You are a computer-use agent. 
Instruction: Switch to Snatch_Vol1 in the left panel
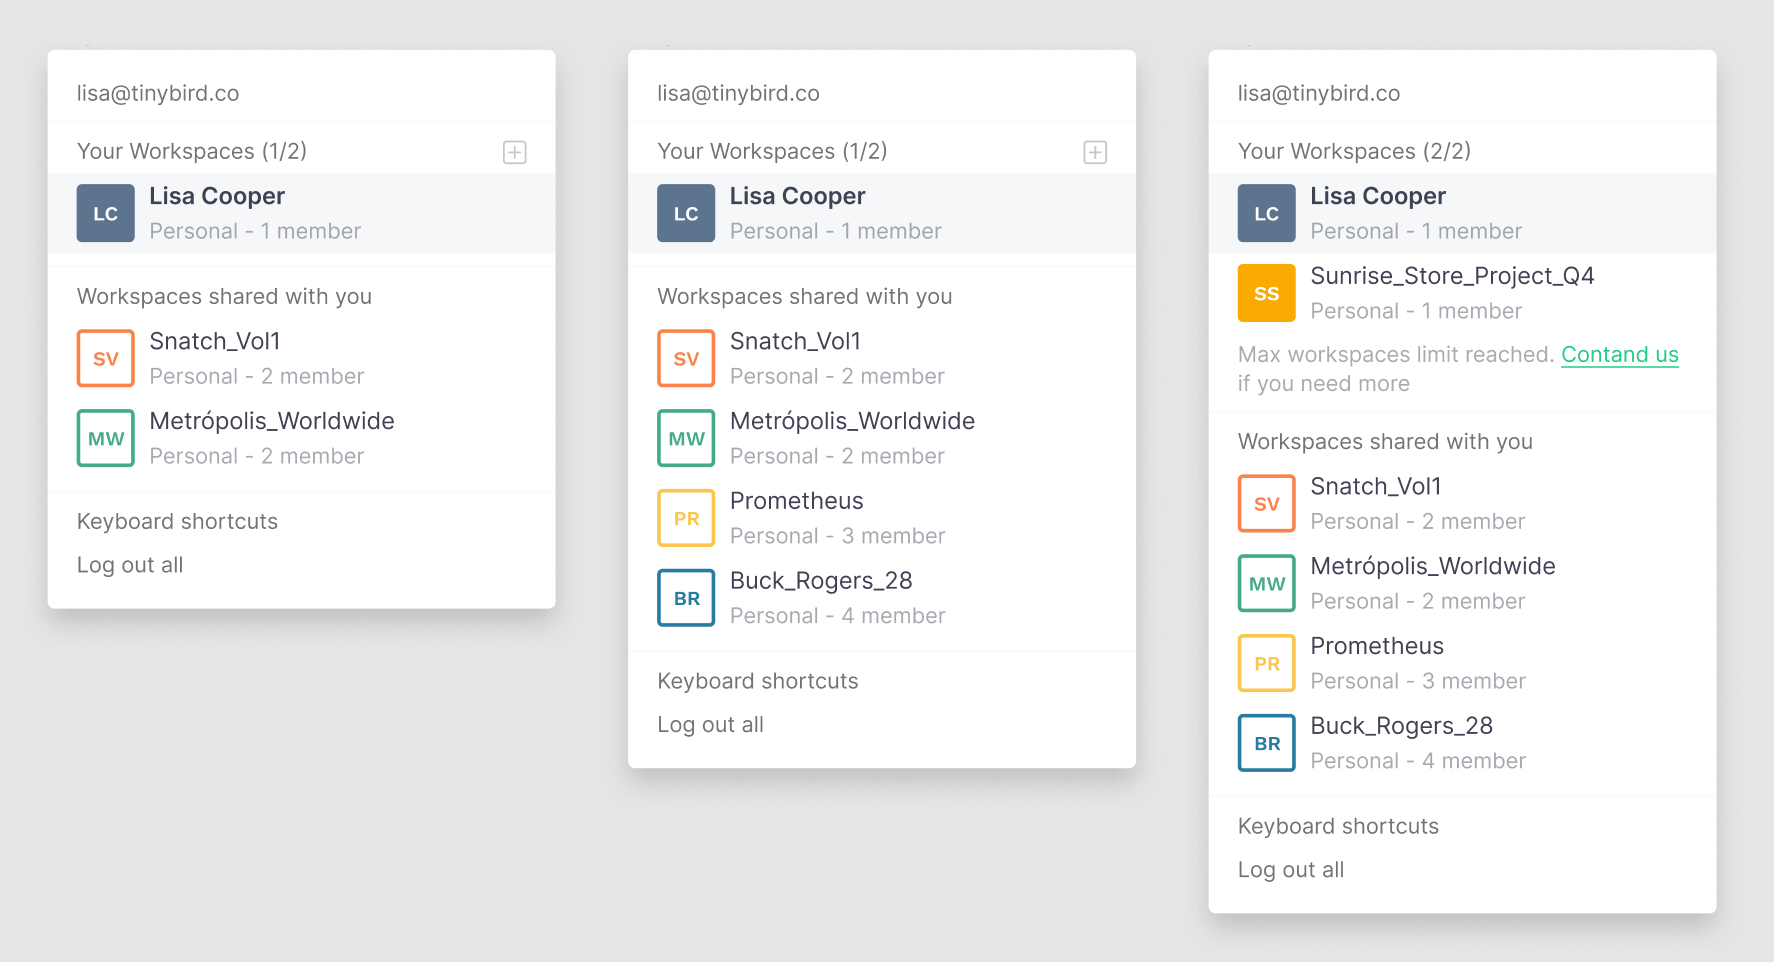coord(215,341)
